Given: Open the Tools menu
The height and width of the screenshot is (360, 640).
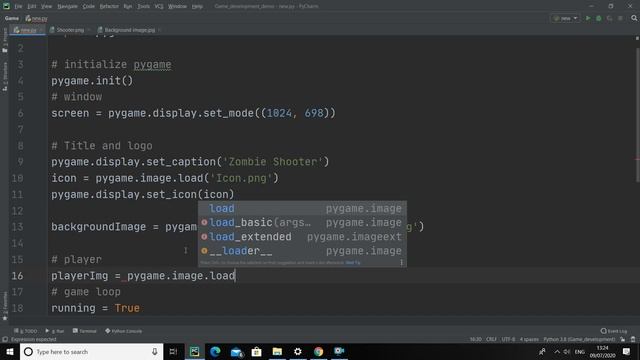Looking at the screenshot, I should click(143, 7).
